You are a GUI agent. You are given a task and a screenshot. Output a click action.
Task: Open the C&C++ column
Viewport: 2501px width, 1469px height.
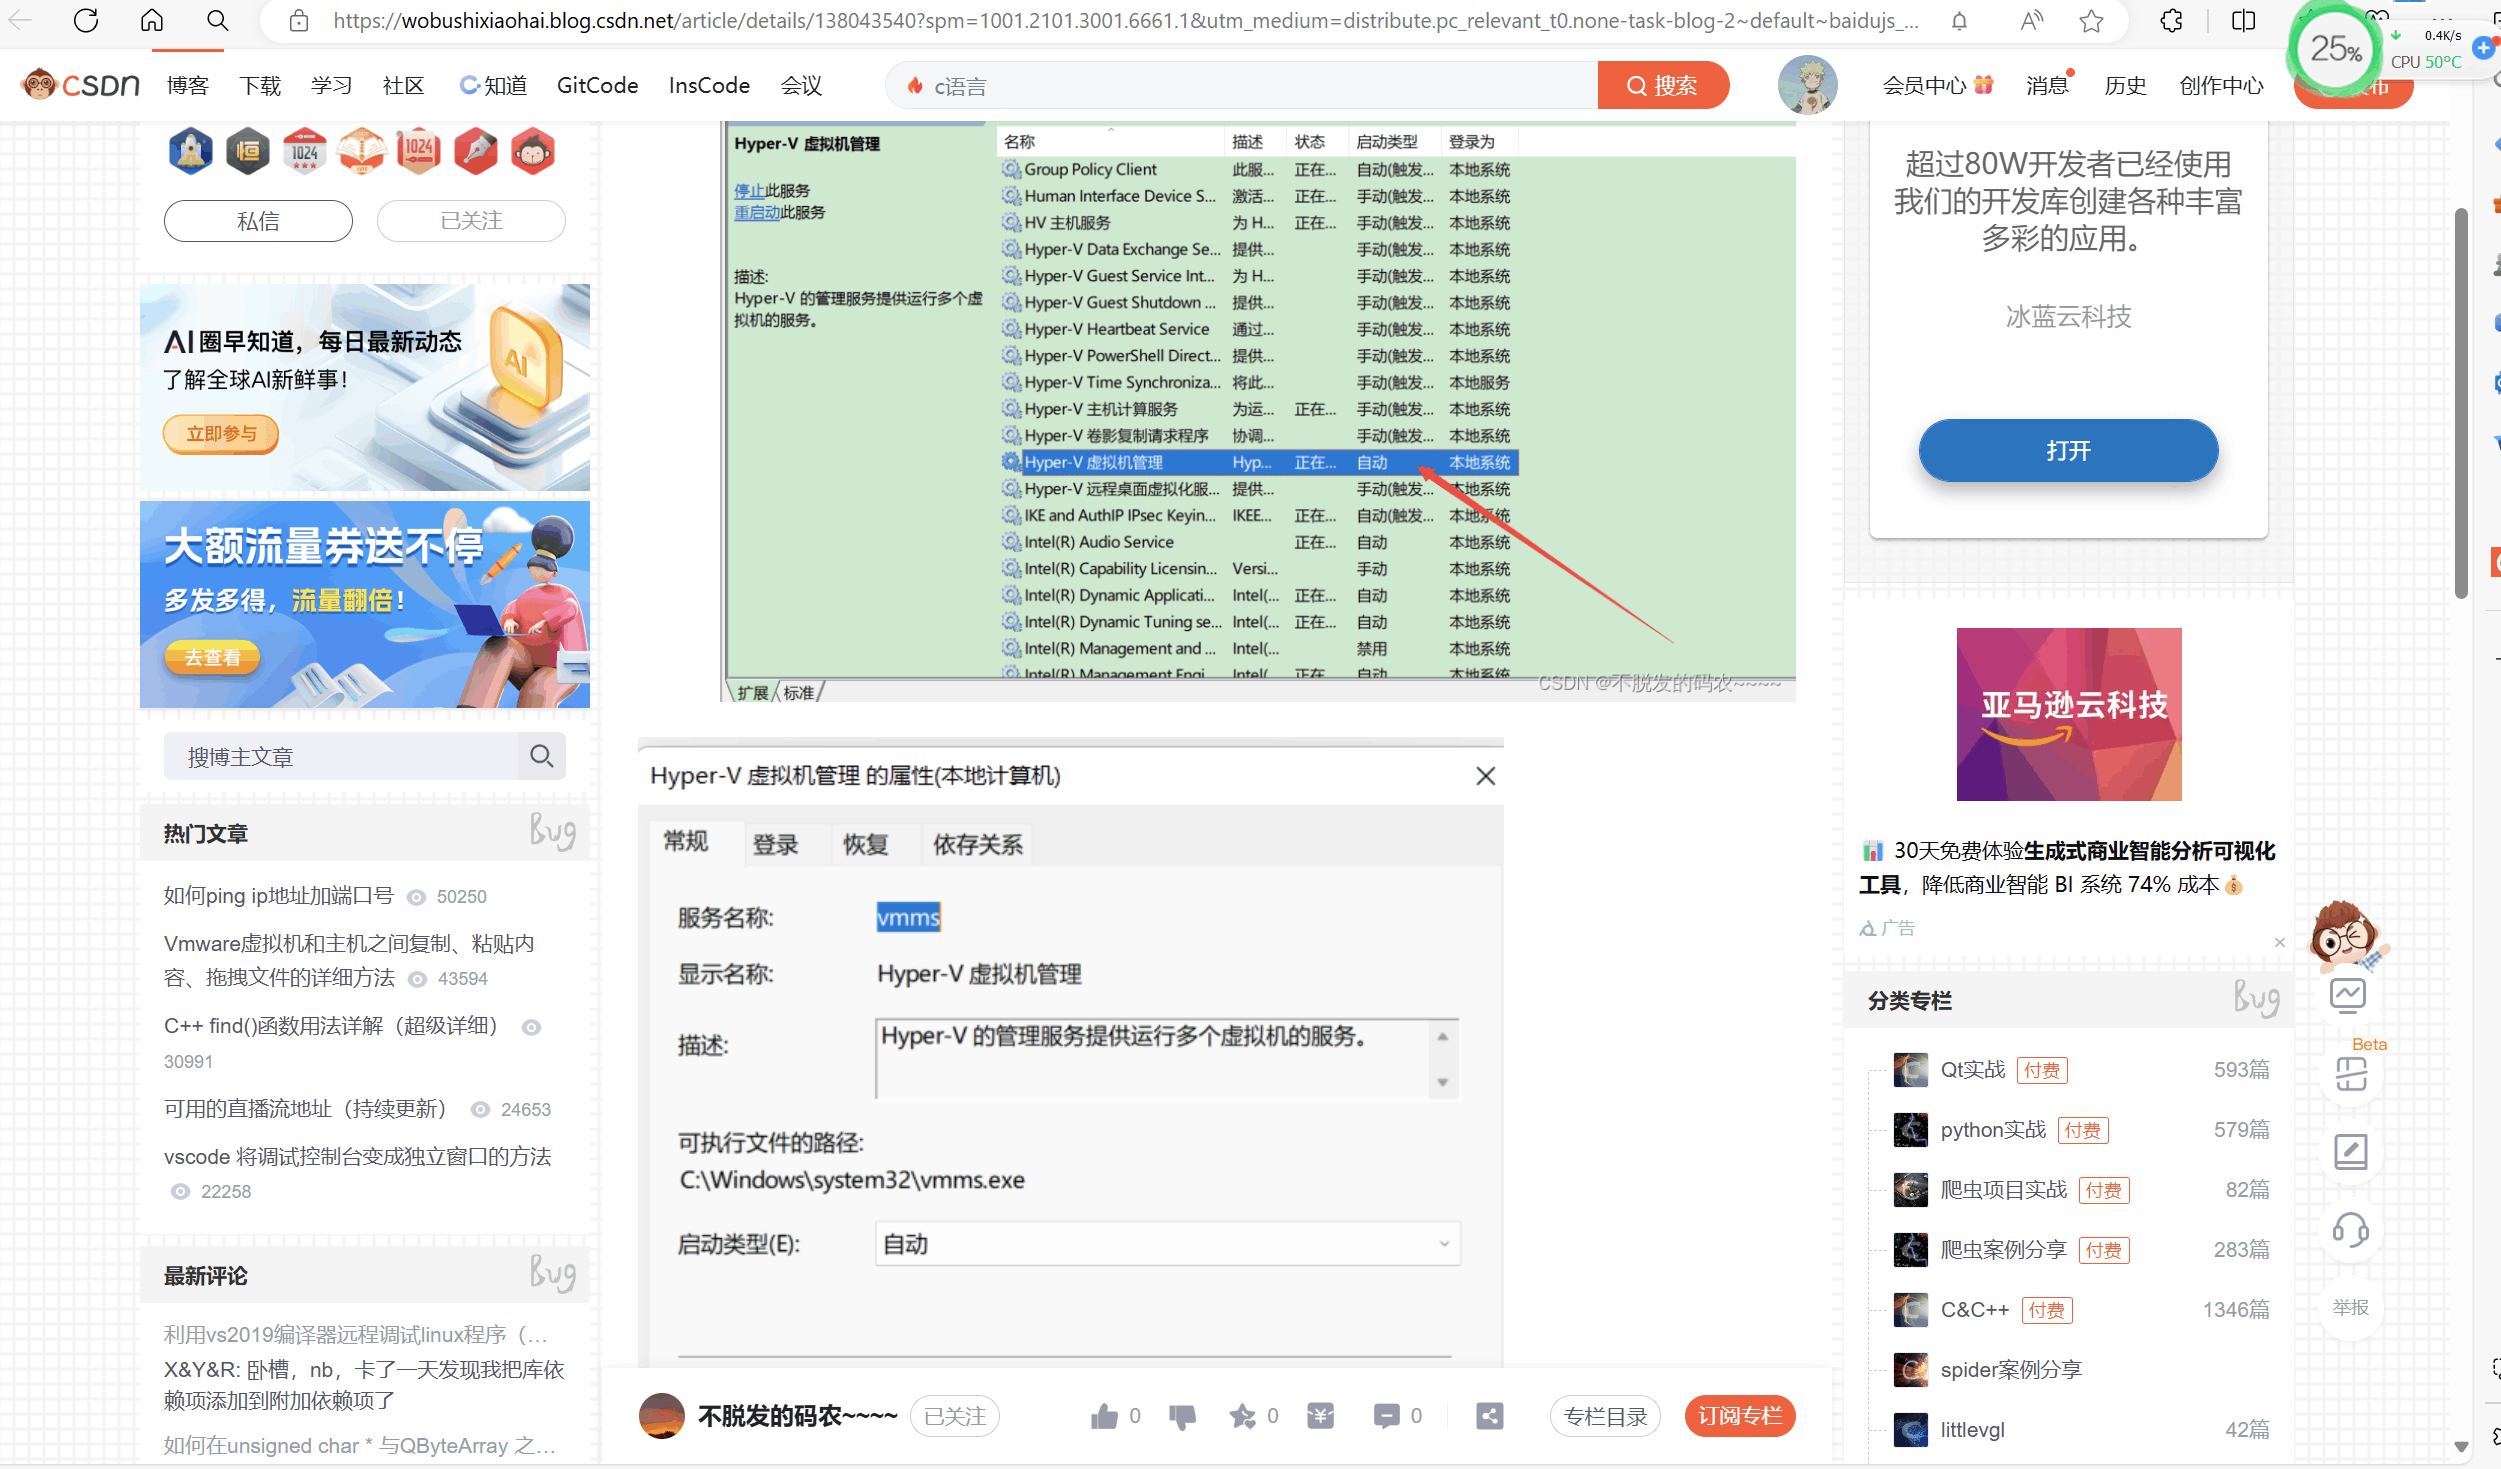(x=1974, y=1310)
